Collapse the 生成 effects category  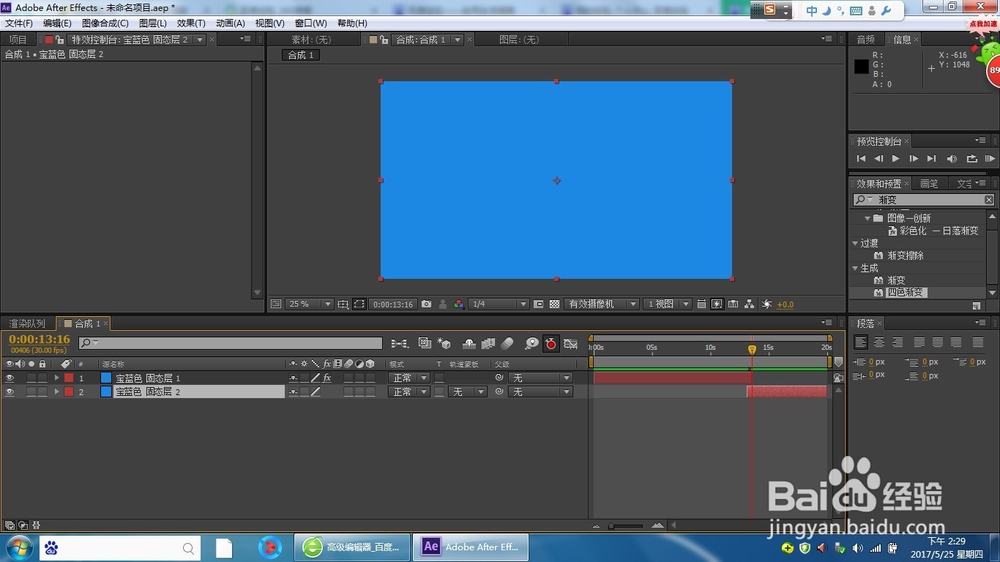pos(856,268)
